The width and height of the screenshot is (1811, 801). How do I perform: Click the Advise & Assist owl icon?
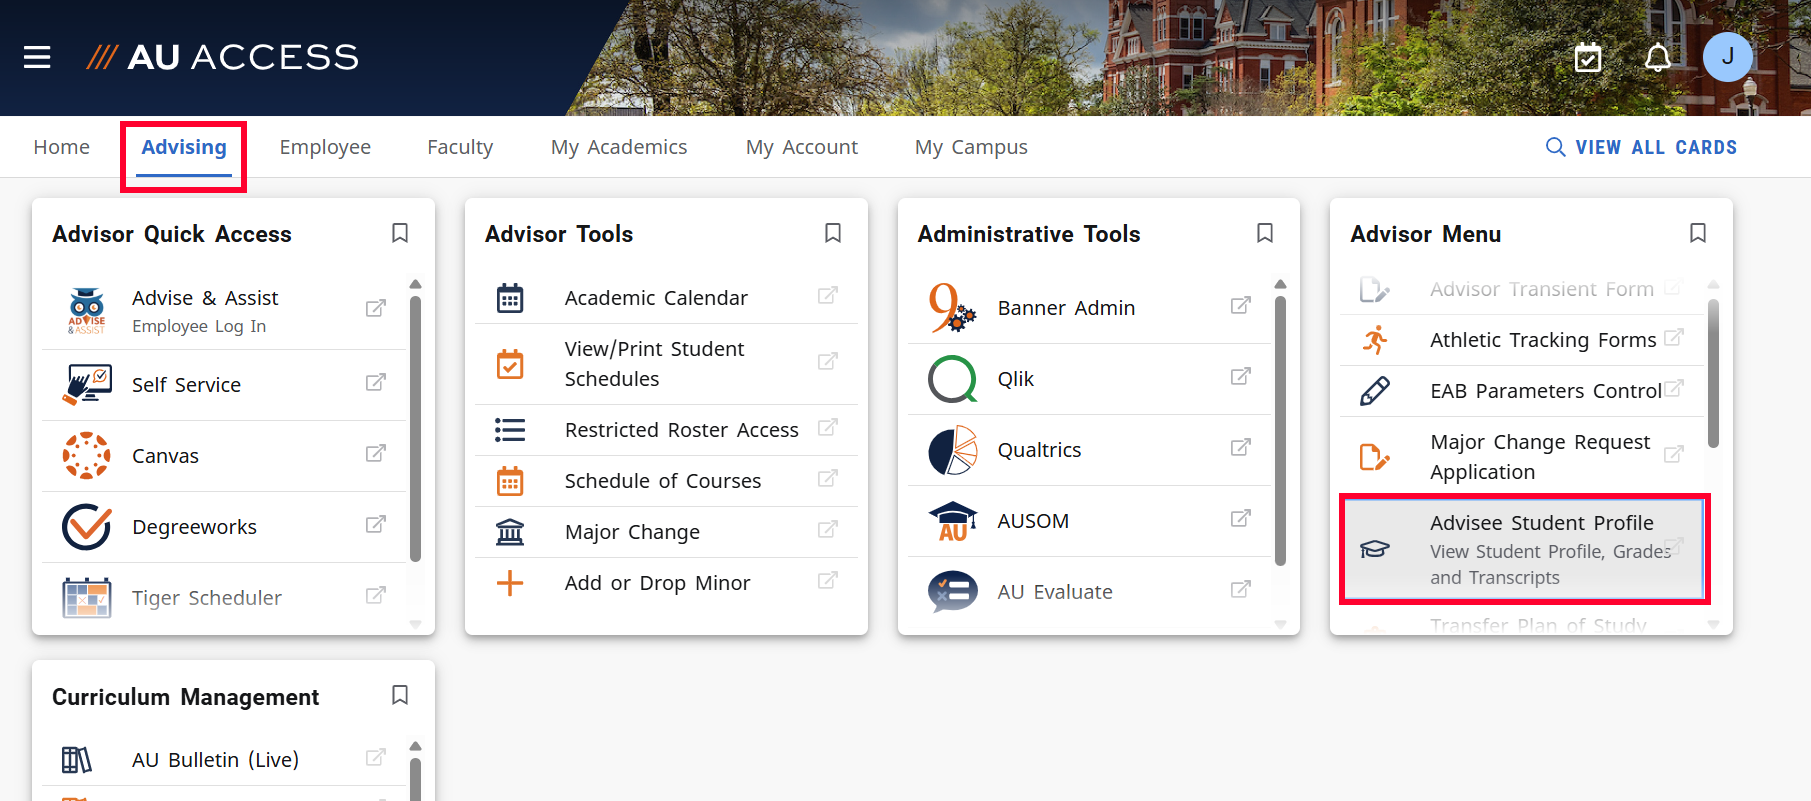[x=87, y=311]
